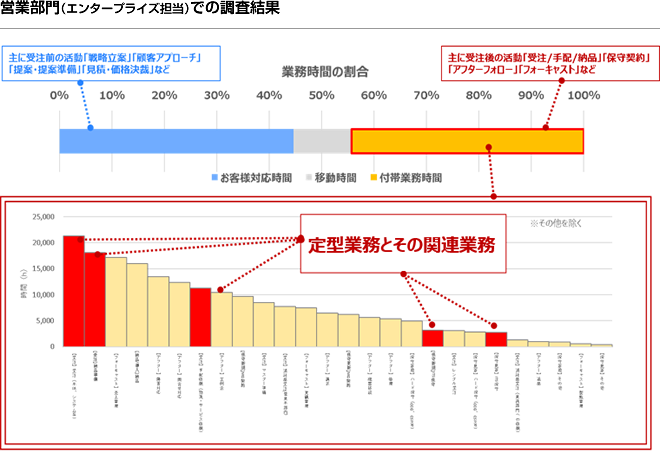This screenshot has width=660, height=451.
Task: Click the 業務時間の割合 chart title
Action: click(323, 72)
